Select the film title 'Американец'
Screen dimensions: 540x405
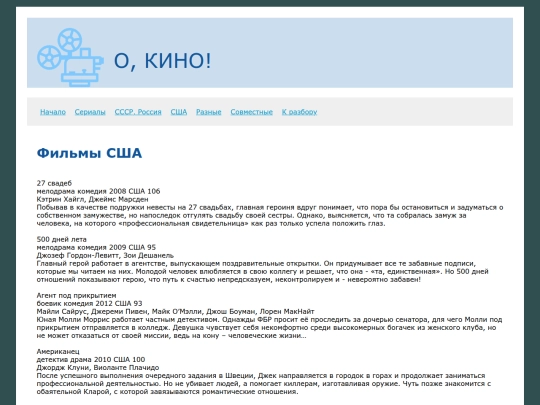(58, 351)
